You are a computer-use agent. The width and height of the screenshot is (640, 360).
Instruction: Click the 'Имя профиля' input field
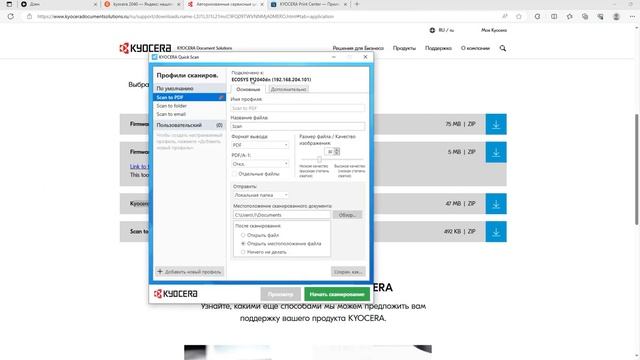[x=298, y=108]
